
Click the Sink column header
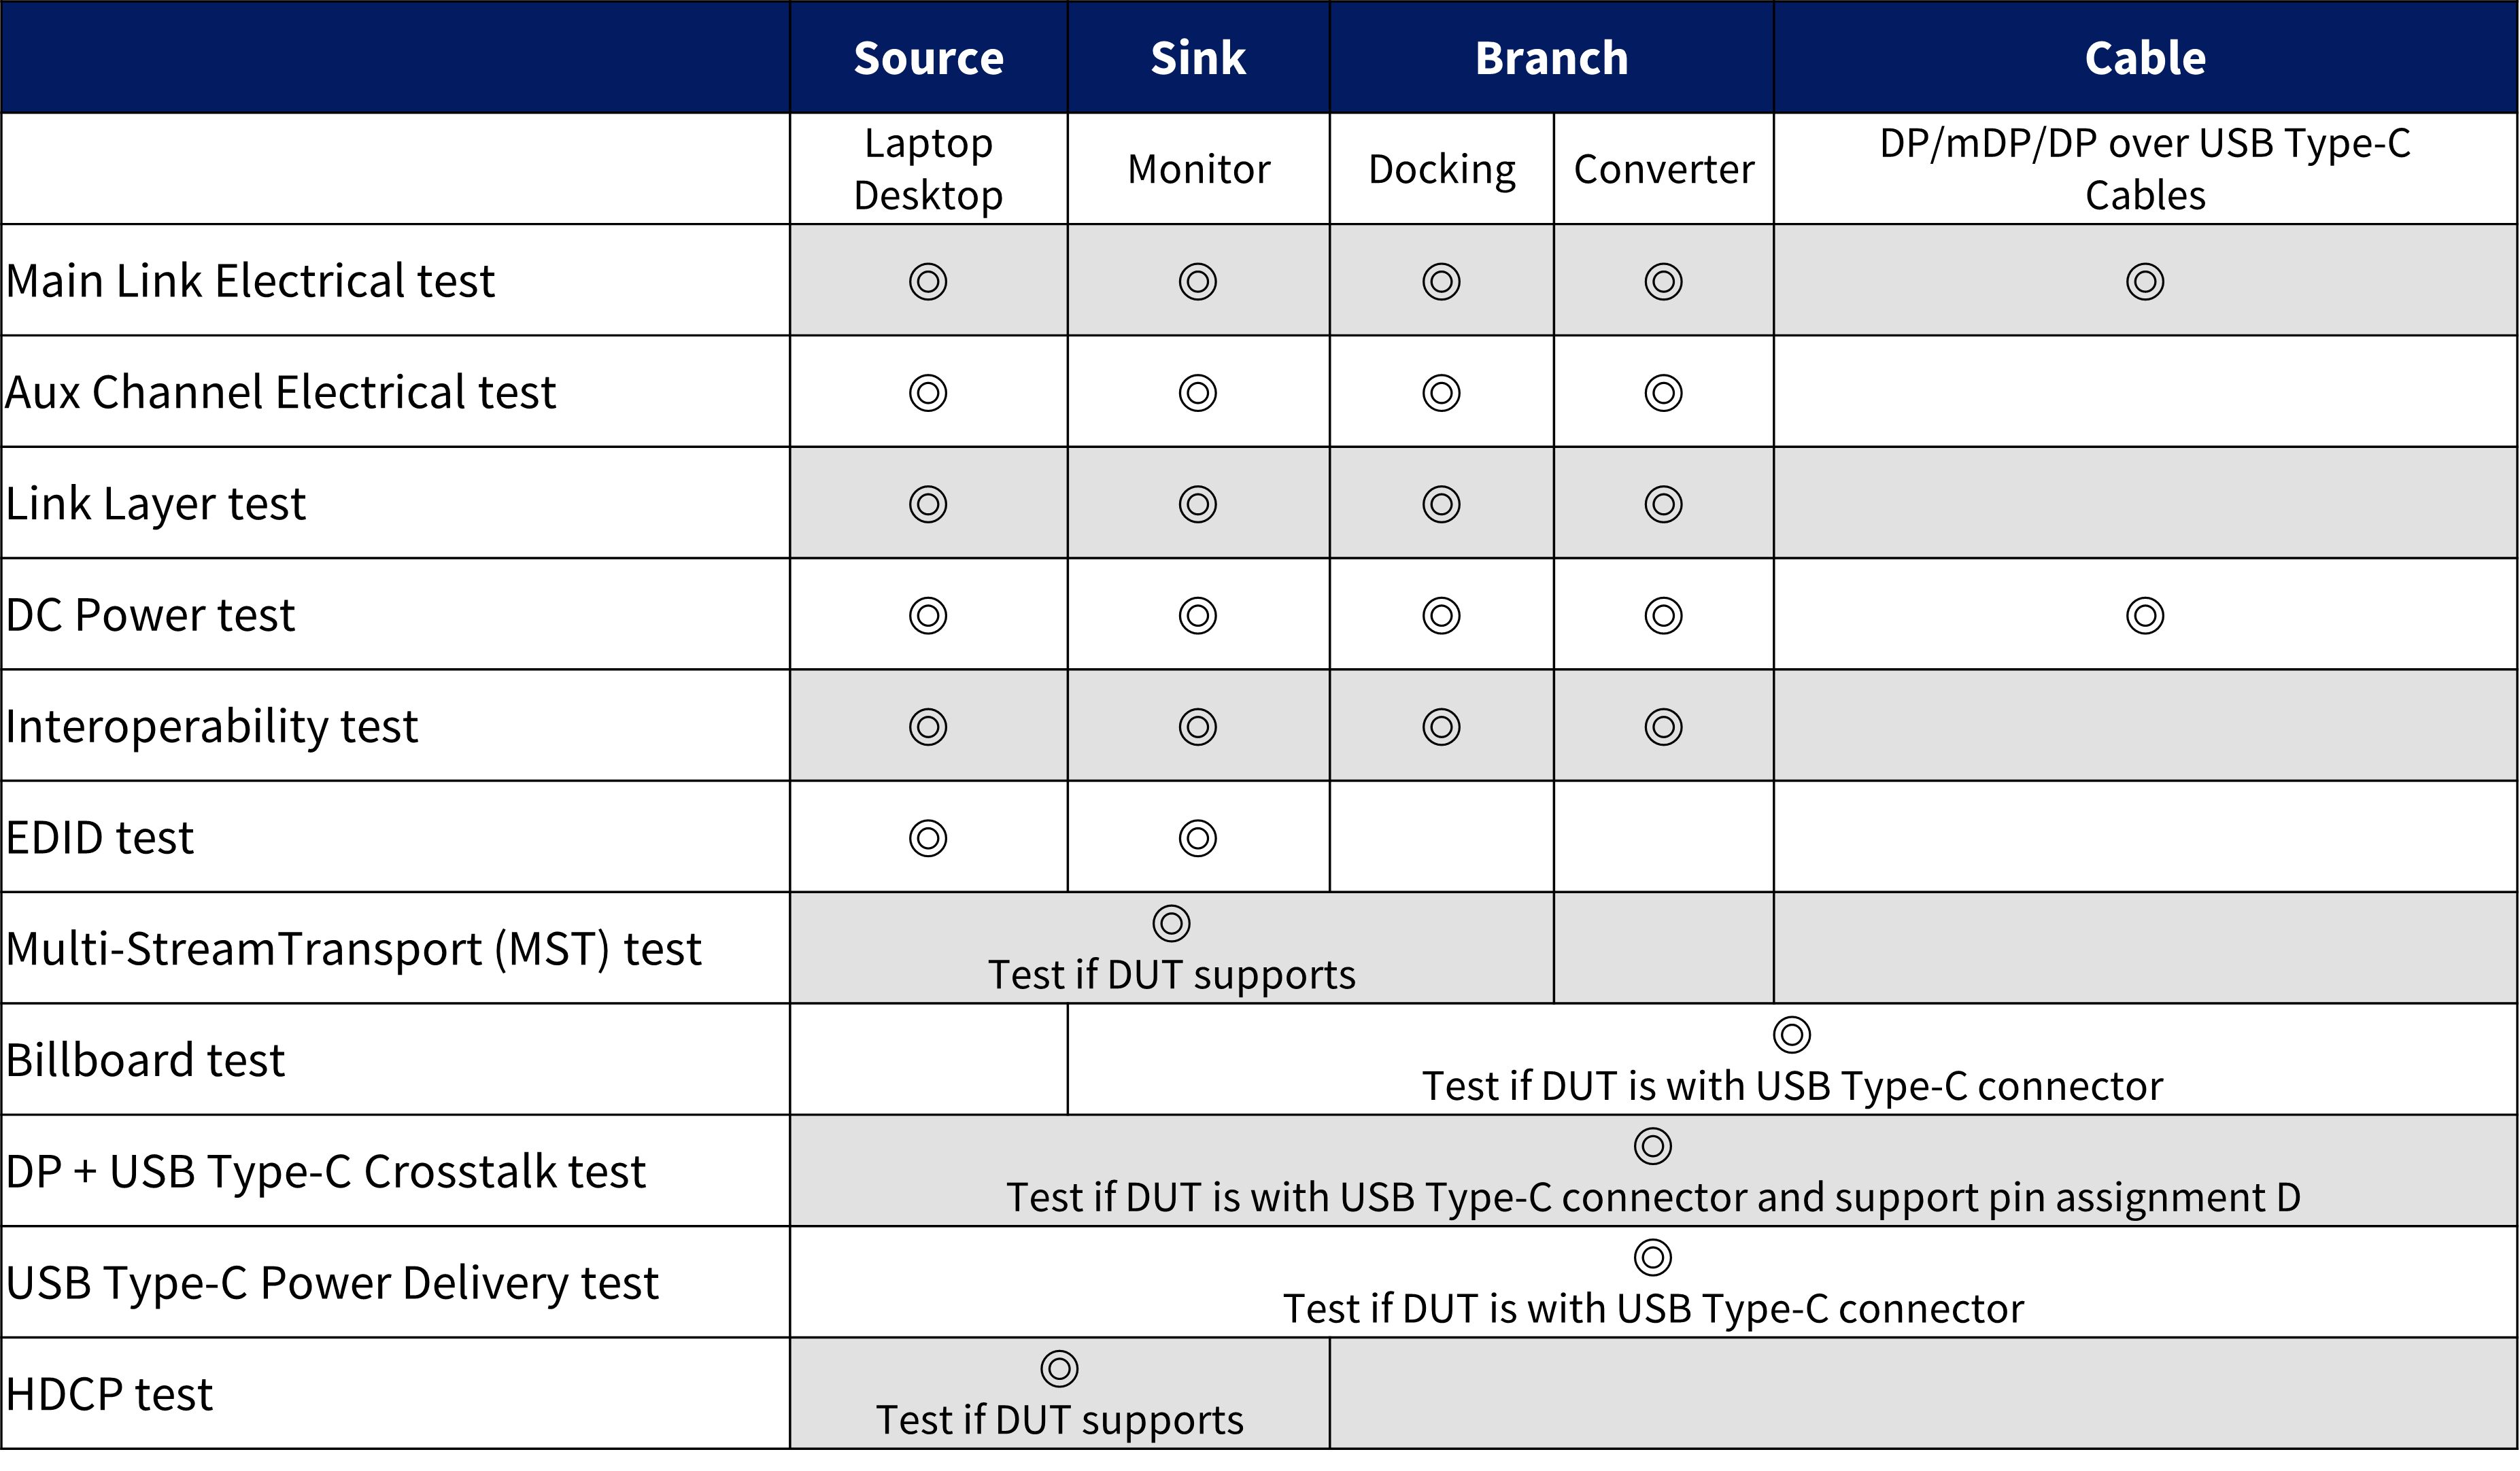click(1198, 58)
